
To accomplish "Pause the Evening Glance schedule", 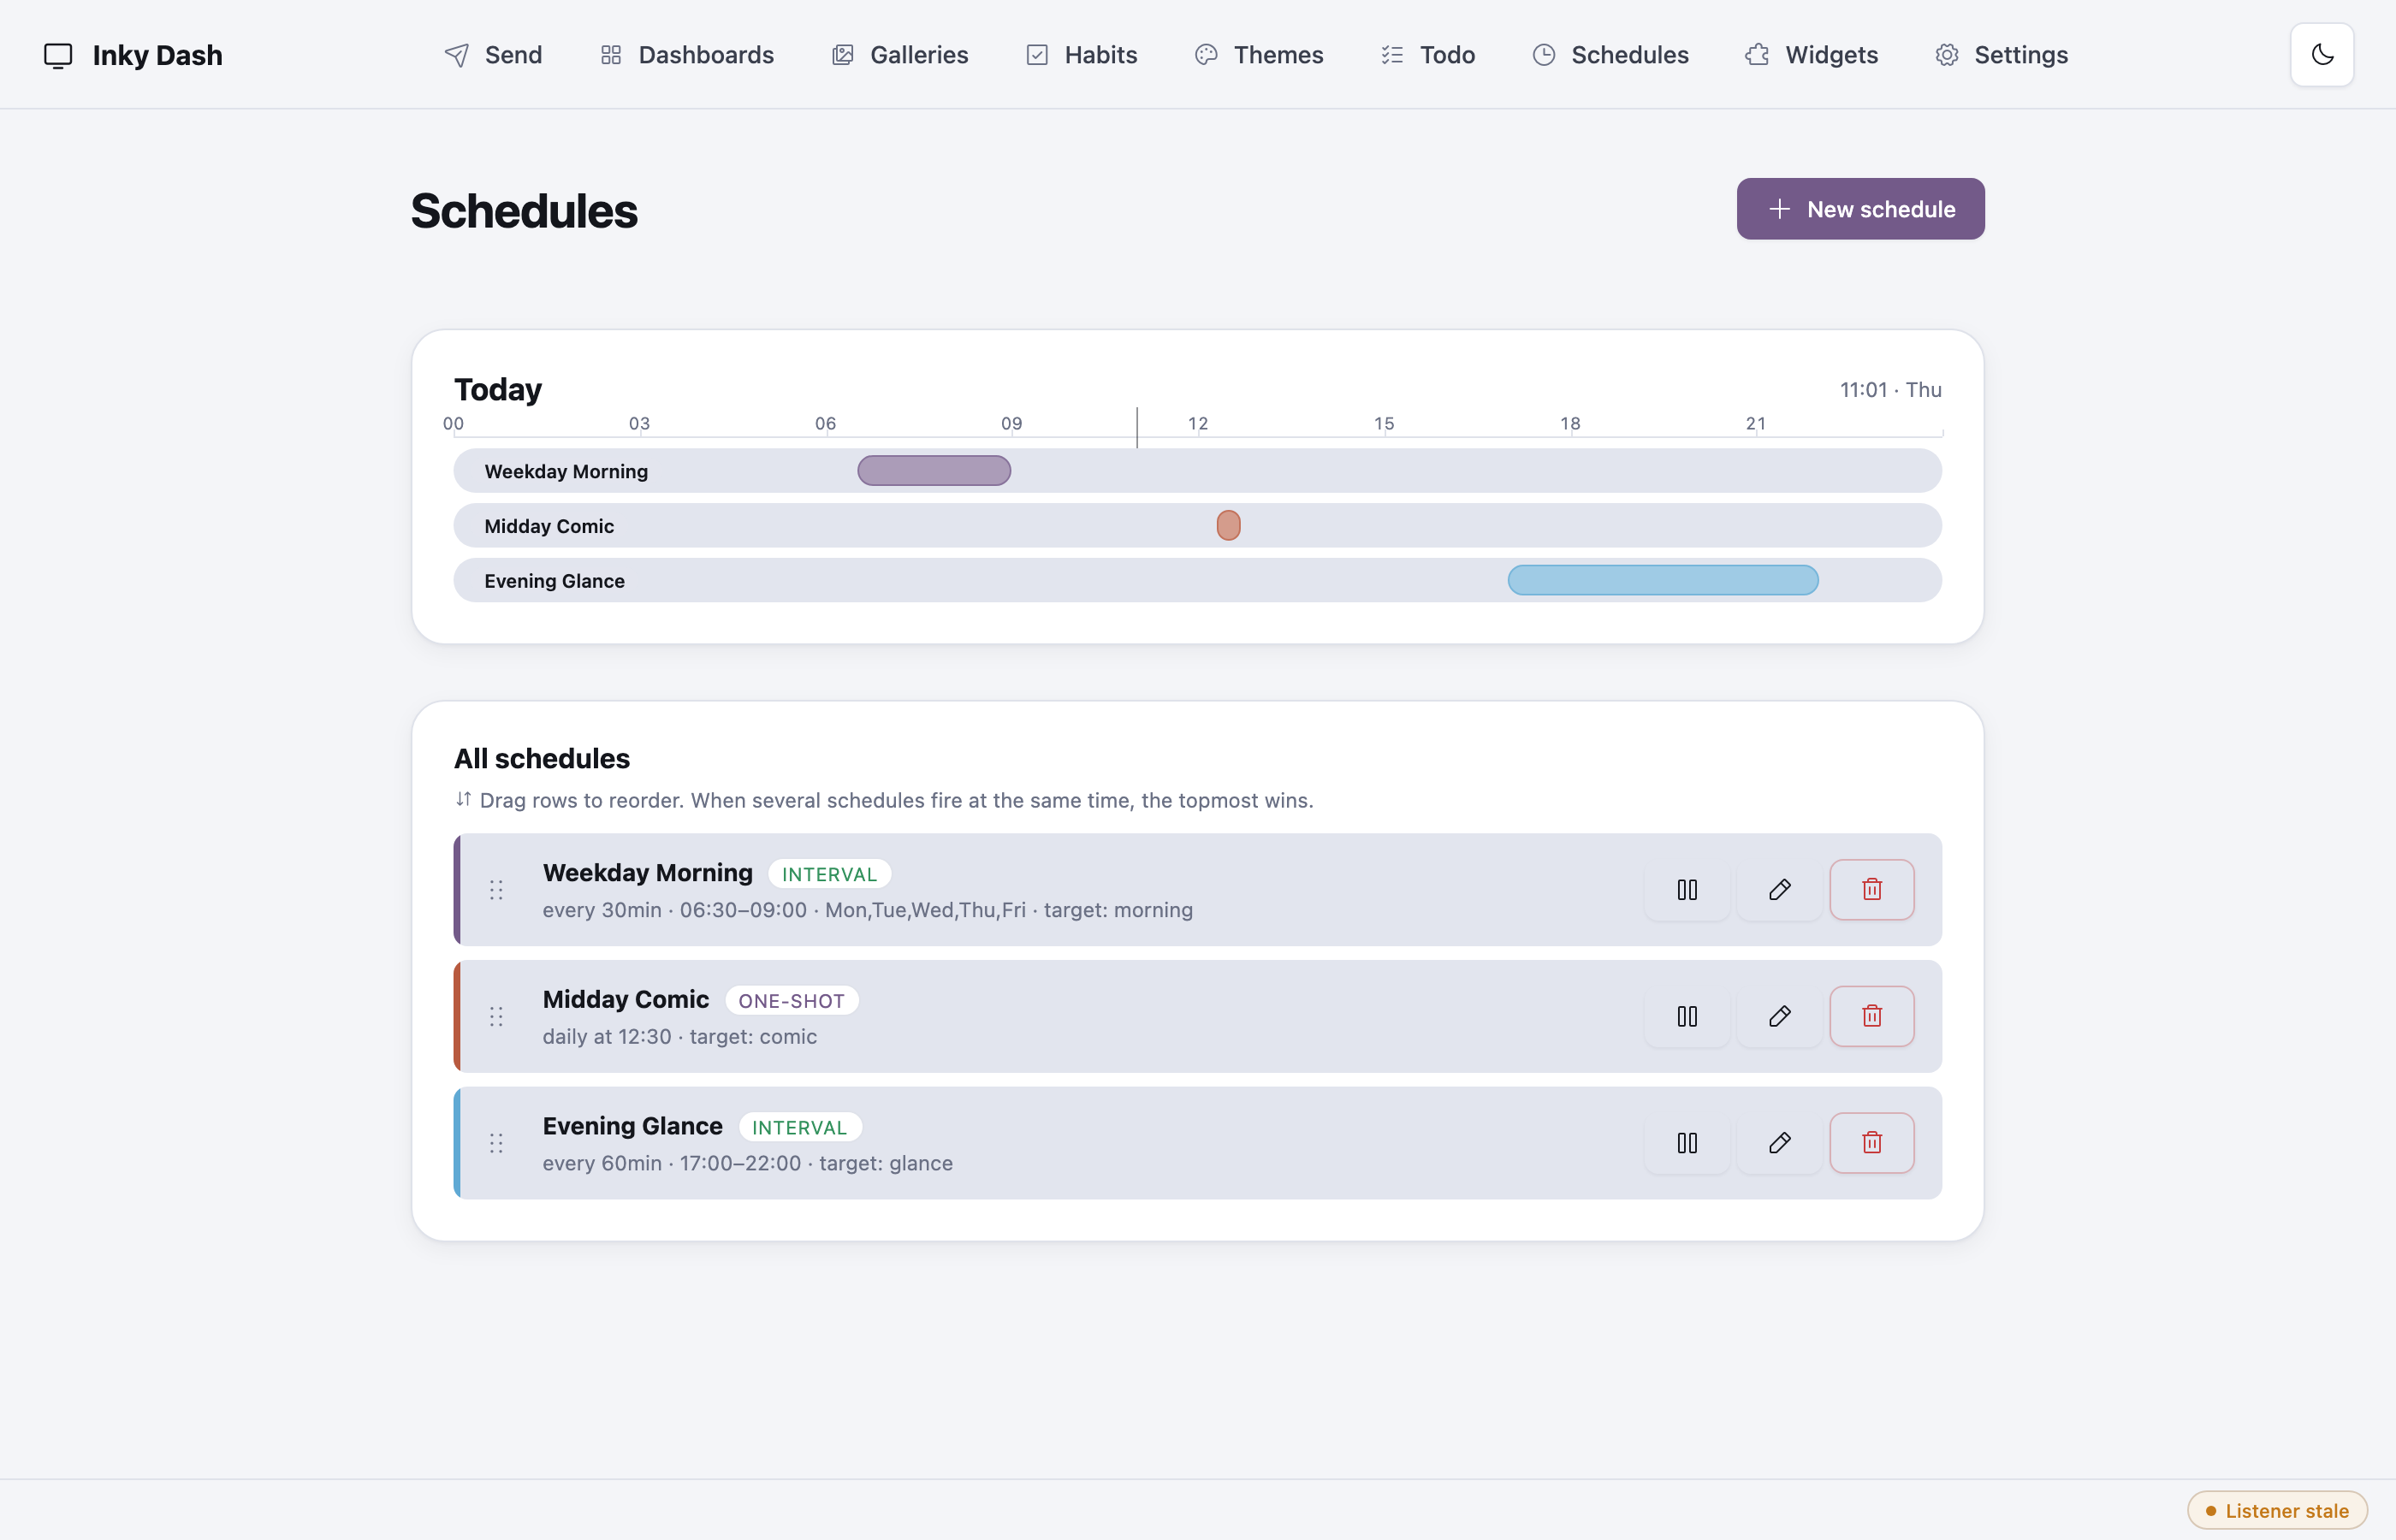I will coord(1687,1143).
